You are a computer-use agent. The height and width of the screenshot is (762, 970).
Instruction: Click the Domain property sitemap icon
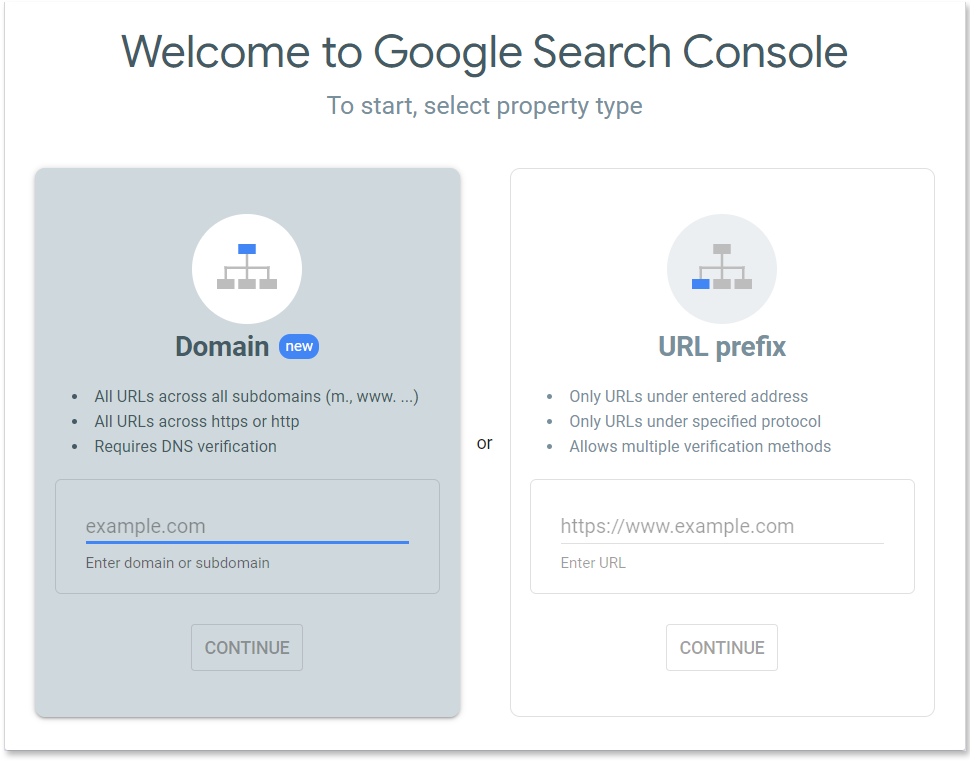click(x=247, y=268)
